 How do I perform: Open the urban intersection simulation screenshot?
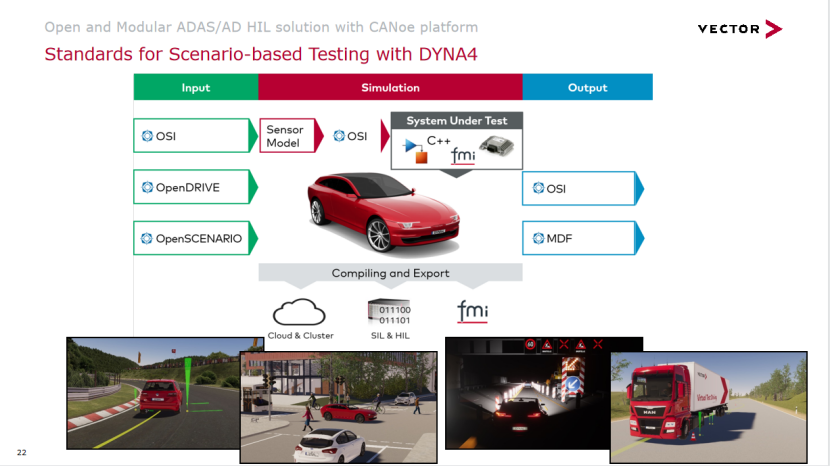coord(339,407)
